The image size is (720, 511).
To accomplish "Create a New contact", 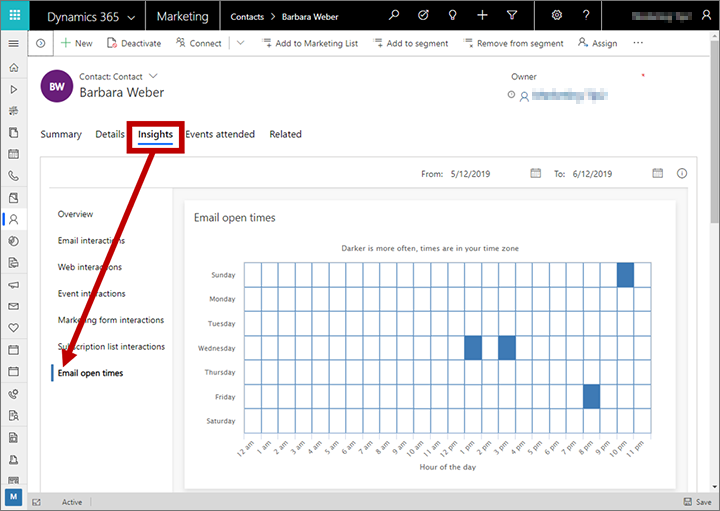I will [77, 43].
